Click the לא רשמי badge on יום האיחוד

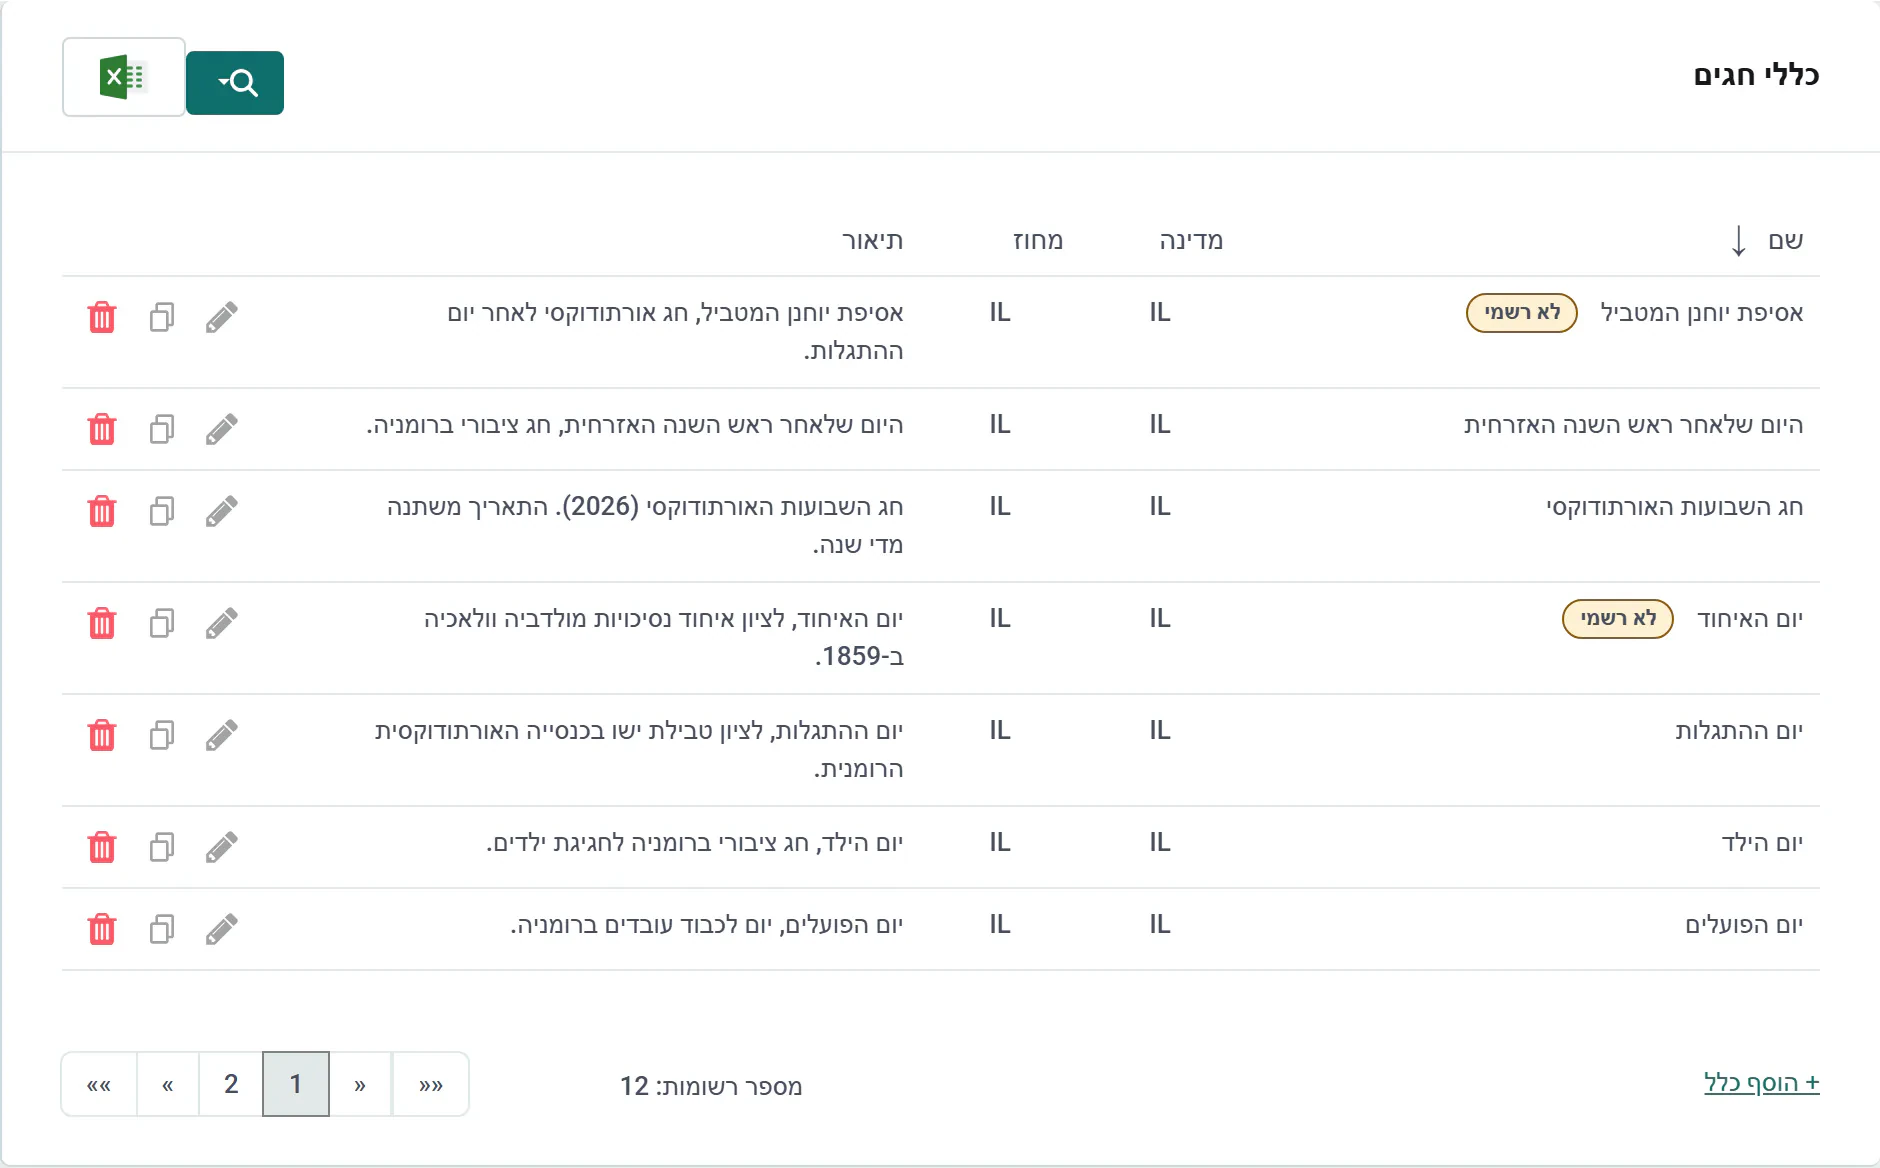tap(1618, 619)
